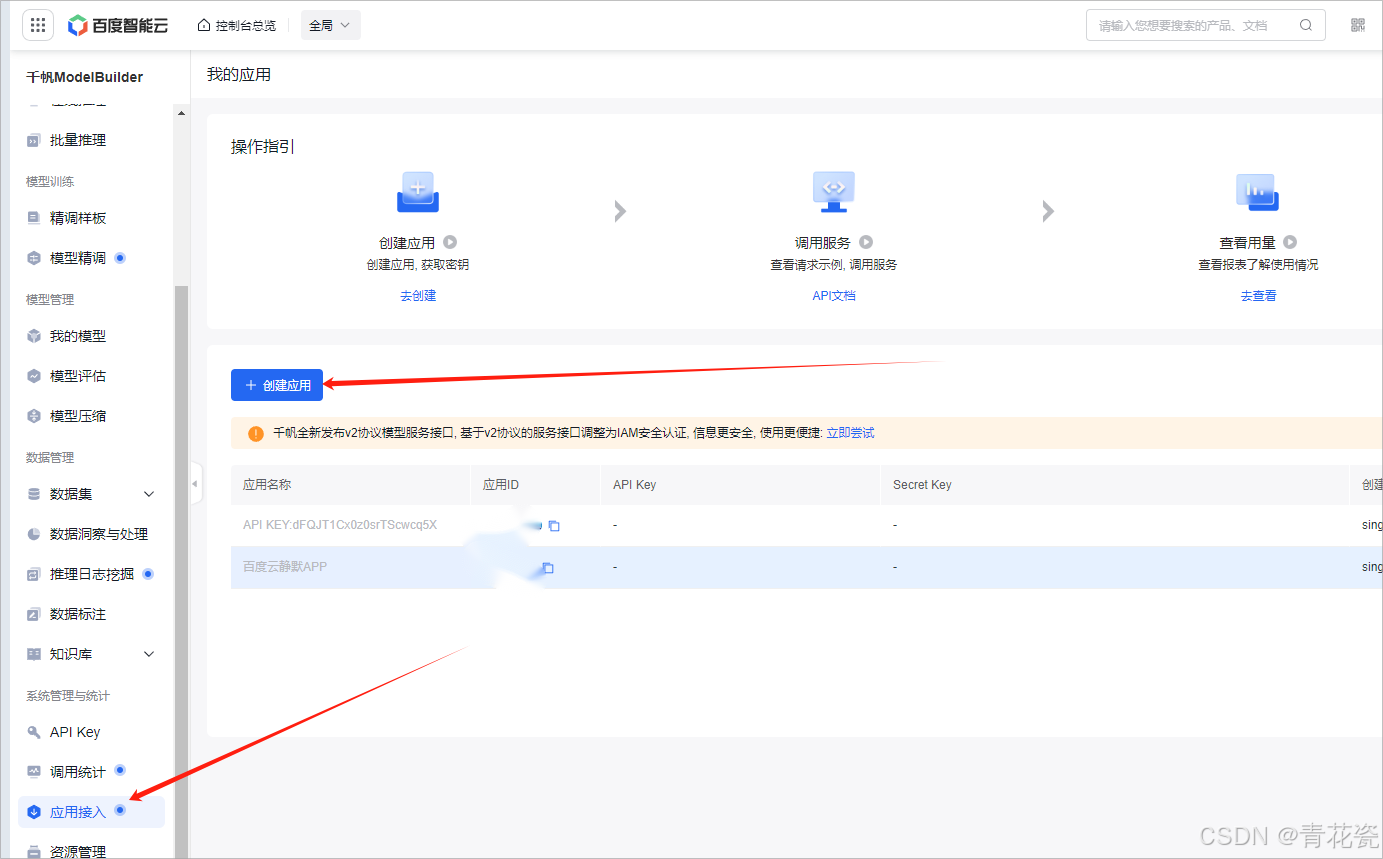Open the product grid menu icon
Viewport: 1383px width, 859px height.
tap(38, 25)
